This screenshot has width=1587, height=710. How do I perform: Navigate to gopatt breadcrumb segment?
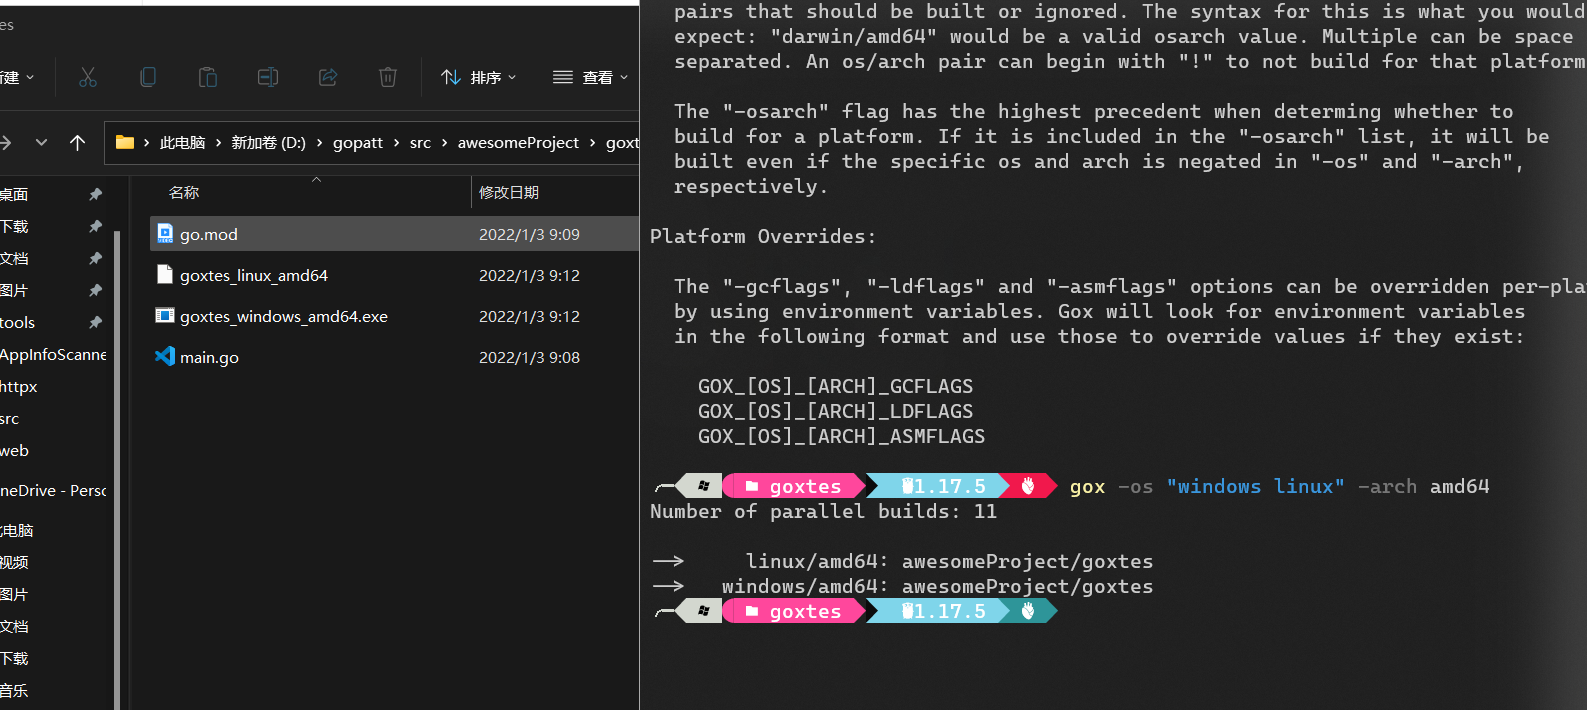point(358,143)
